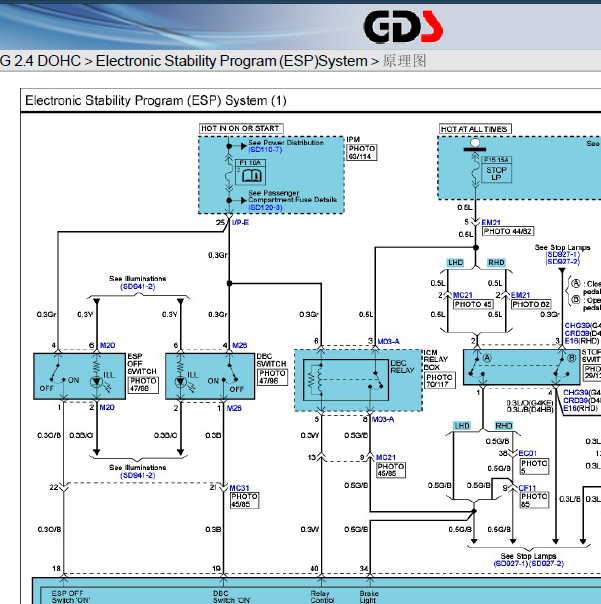
Task: Click the M26 connector link above DBC switch
Action: pyautogui.click(x=240, y=345)
